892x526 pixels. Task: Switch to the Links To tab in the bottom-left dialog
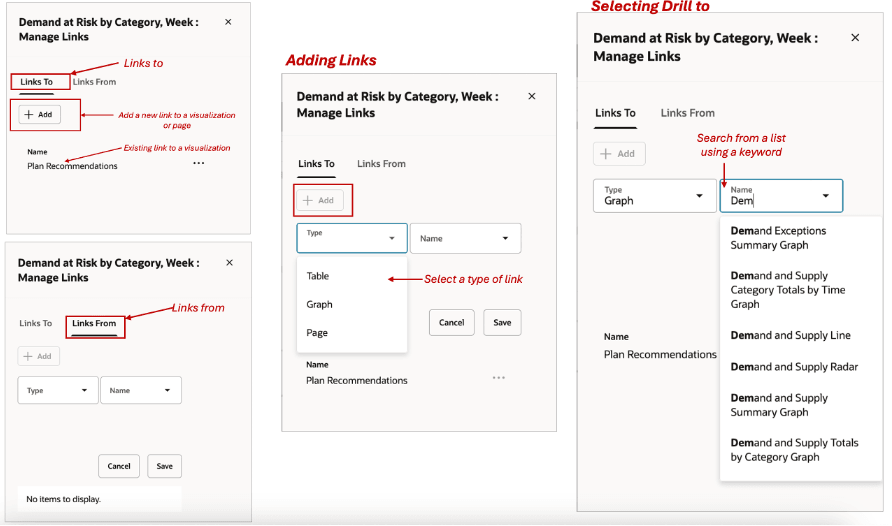(35, 323)
